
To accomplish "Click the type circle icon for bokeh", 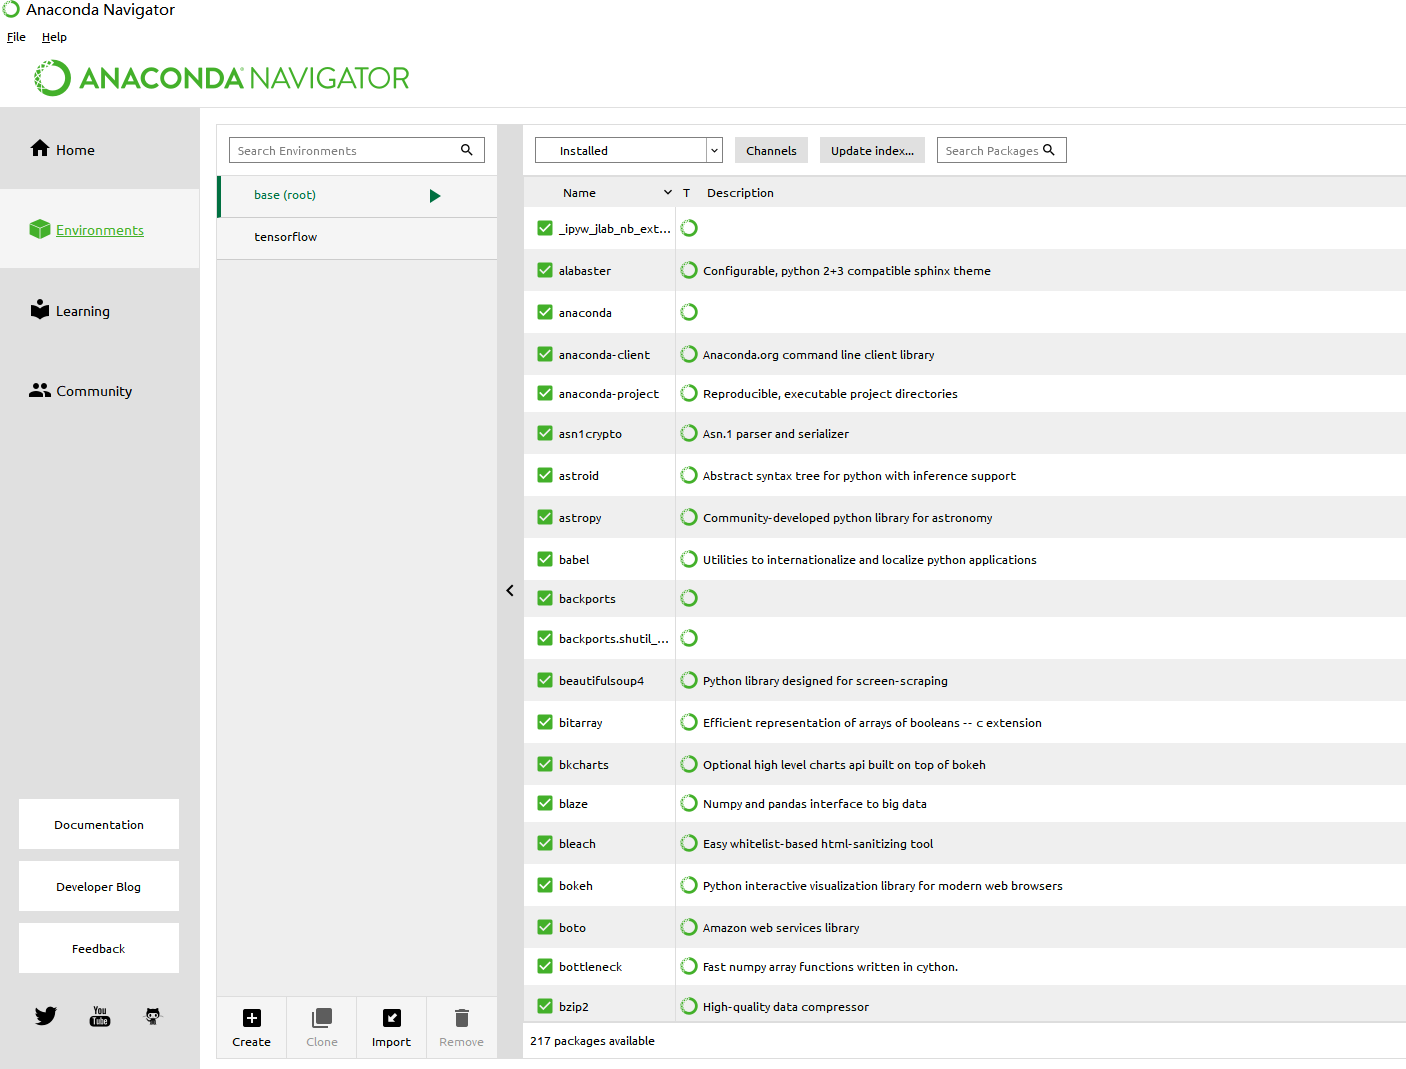I will point(689,885).
